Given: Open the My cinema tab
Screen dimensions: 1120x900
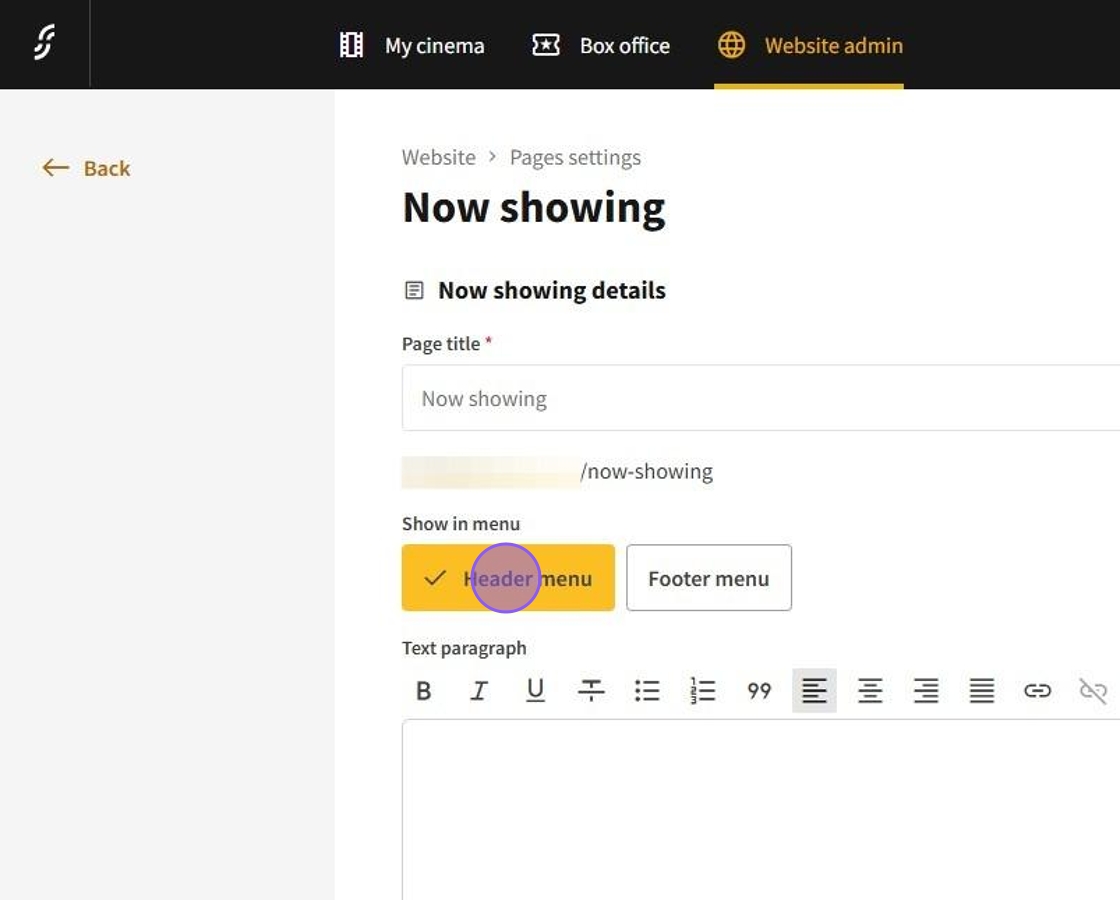Looking at the screenshot, I should tap(412, 46).
